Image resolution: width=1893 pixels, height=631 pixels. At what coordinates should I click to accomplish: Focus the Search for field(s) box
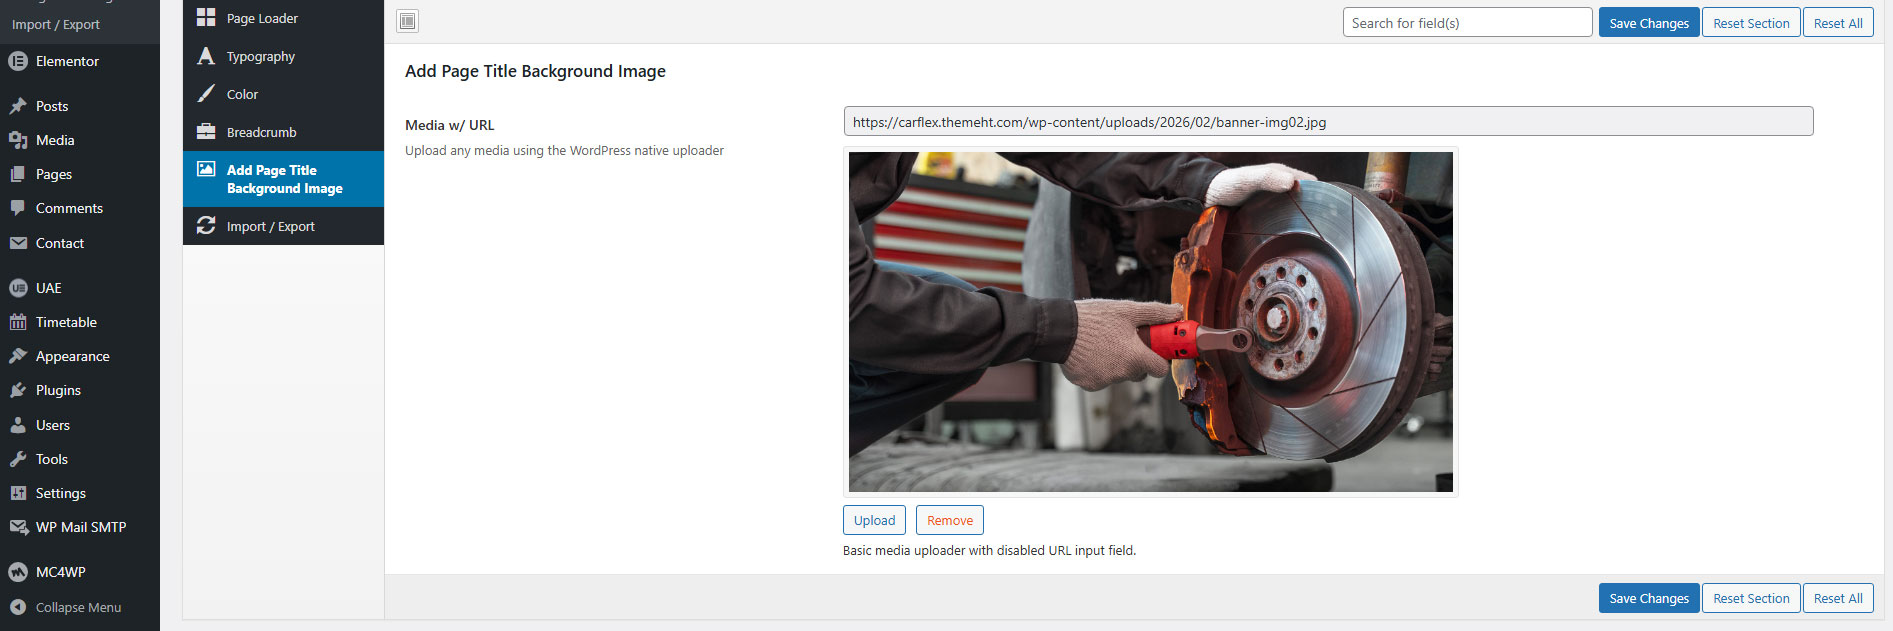pos(1466,23)
